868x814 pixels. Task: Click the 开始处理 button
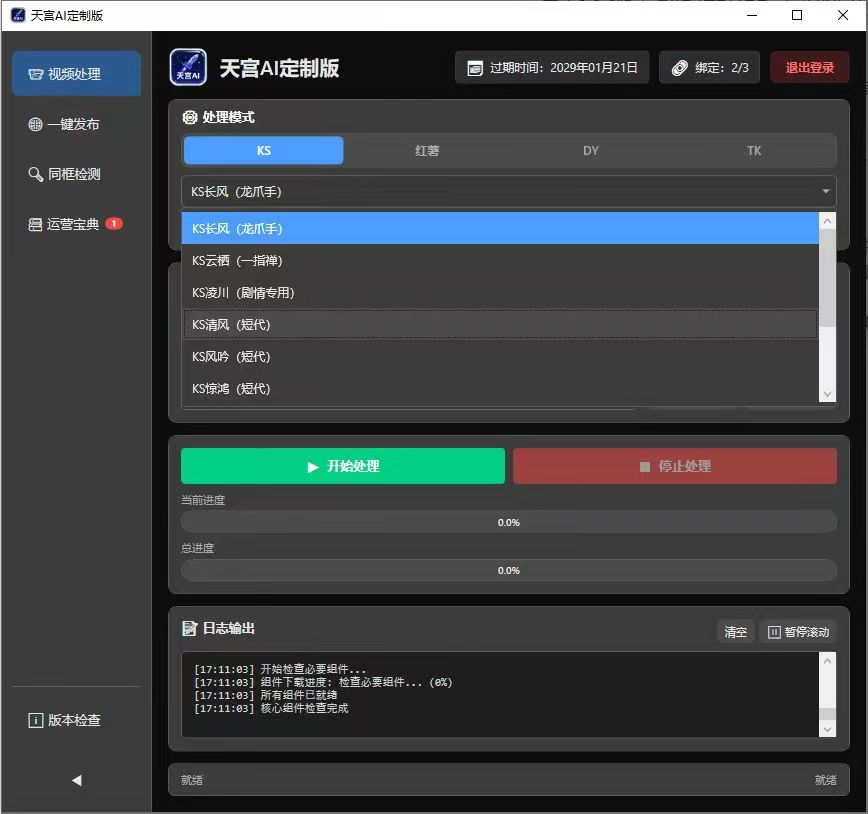pos(343,466)
